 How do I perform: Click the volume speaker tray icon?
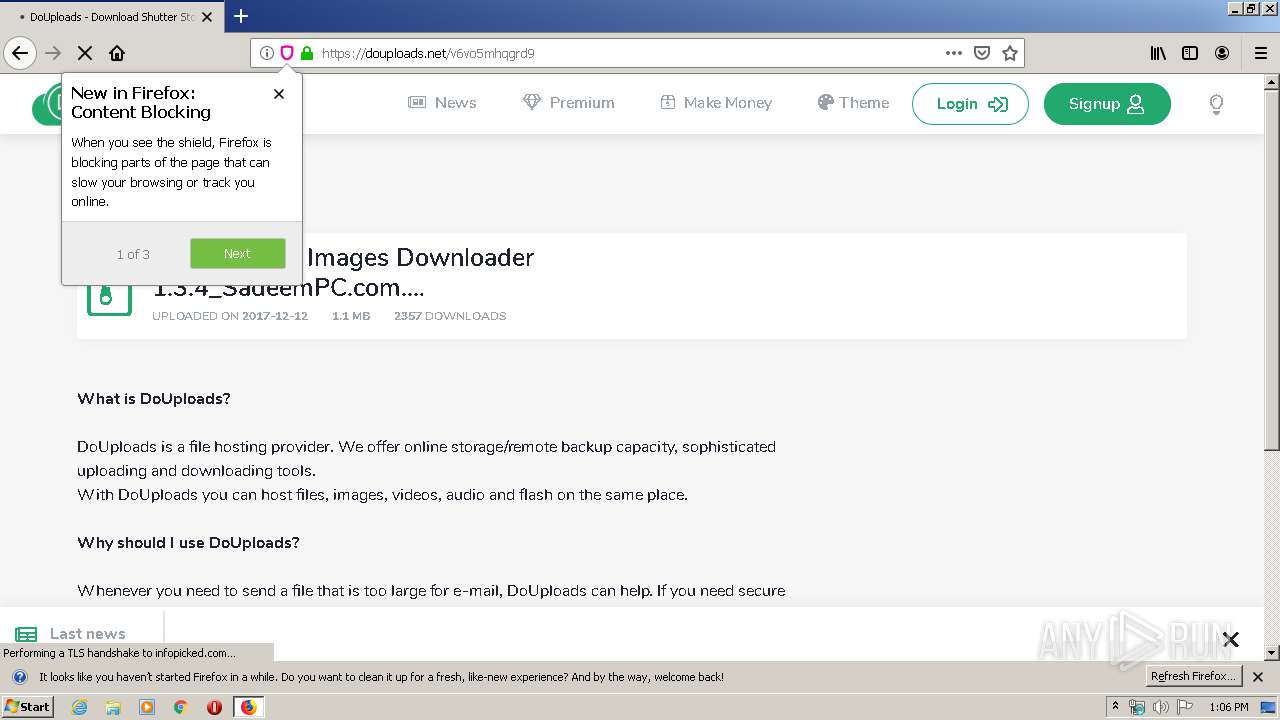point(1161,707)
